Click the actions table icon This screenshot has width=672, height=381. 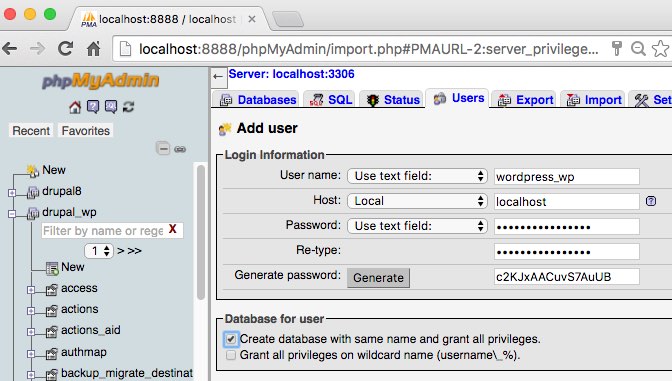coord(51,311)
